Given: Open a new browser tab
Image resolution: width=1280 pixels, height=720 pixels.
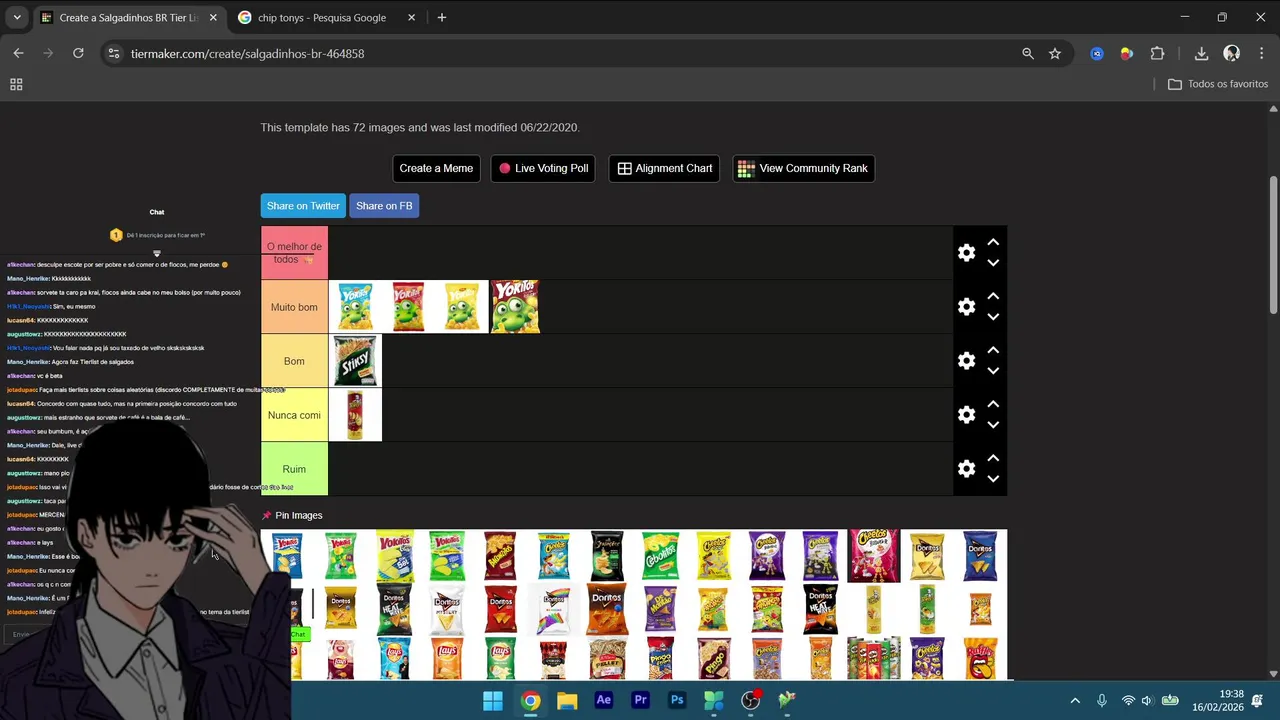Looking at the screenshot, I should click(442, 17).
